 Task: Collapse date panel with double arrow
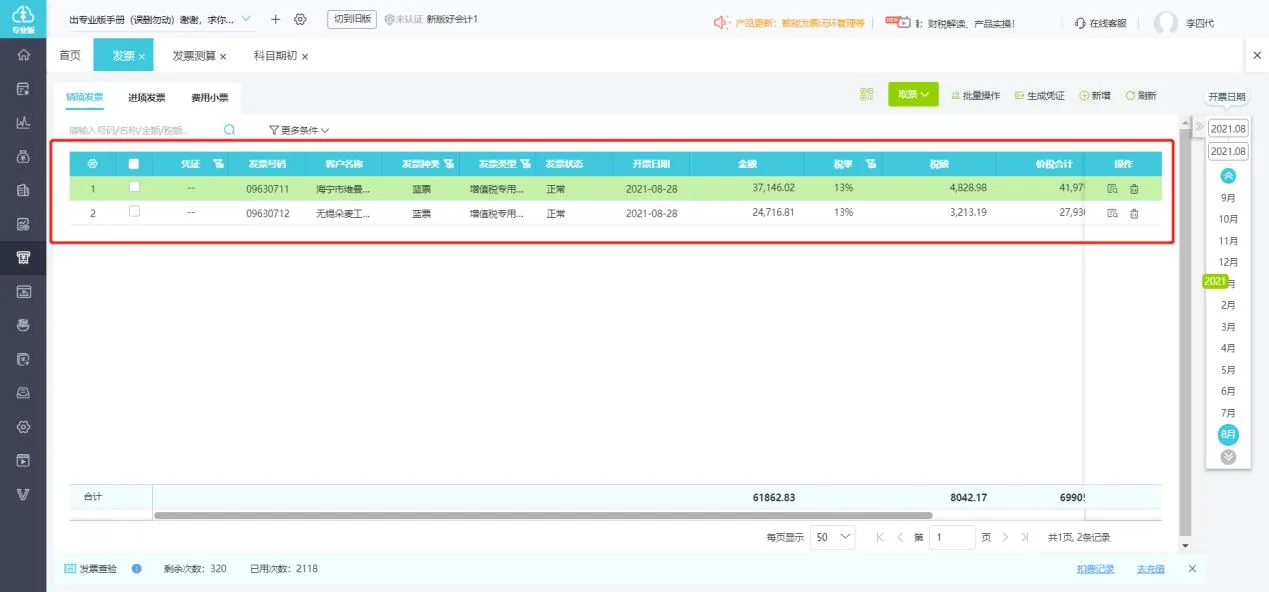[x=1200, y=127]
